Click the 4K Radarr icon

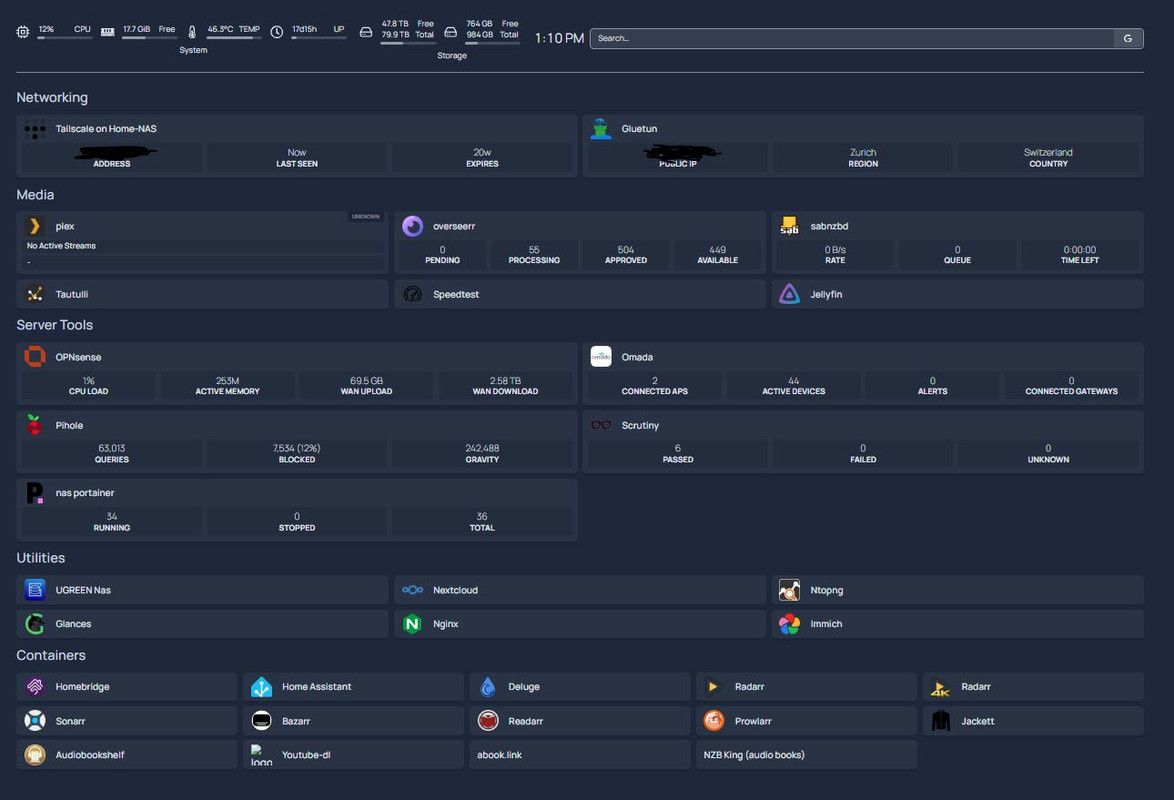pyautogui.click(x=940, y=686)
